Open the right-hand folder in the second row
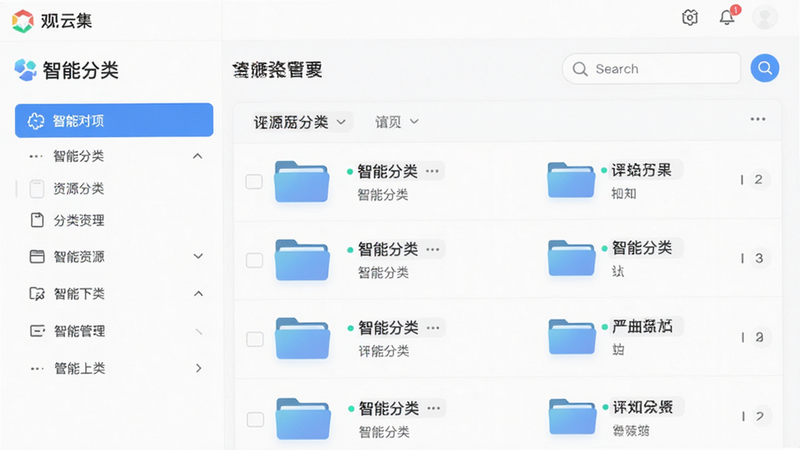Screen dimensions: 800x450 pyautogui.click(x=571, y=258)
